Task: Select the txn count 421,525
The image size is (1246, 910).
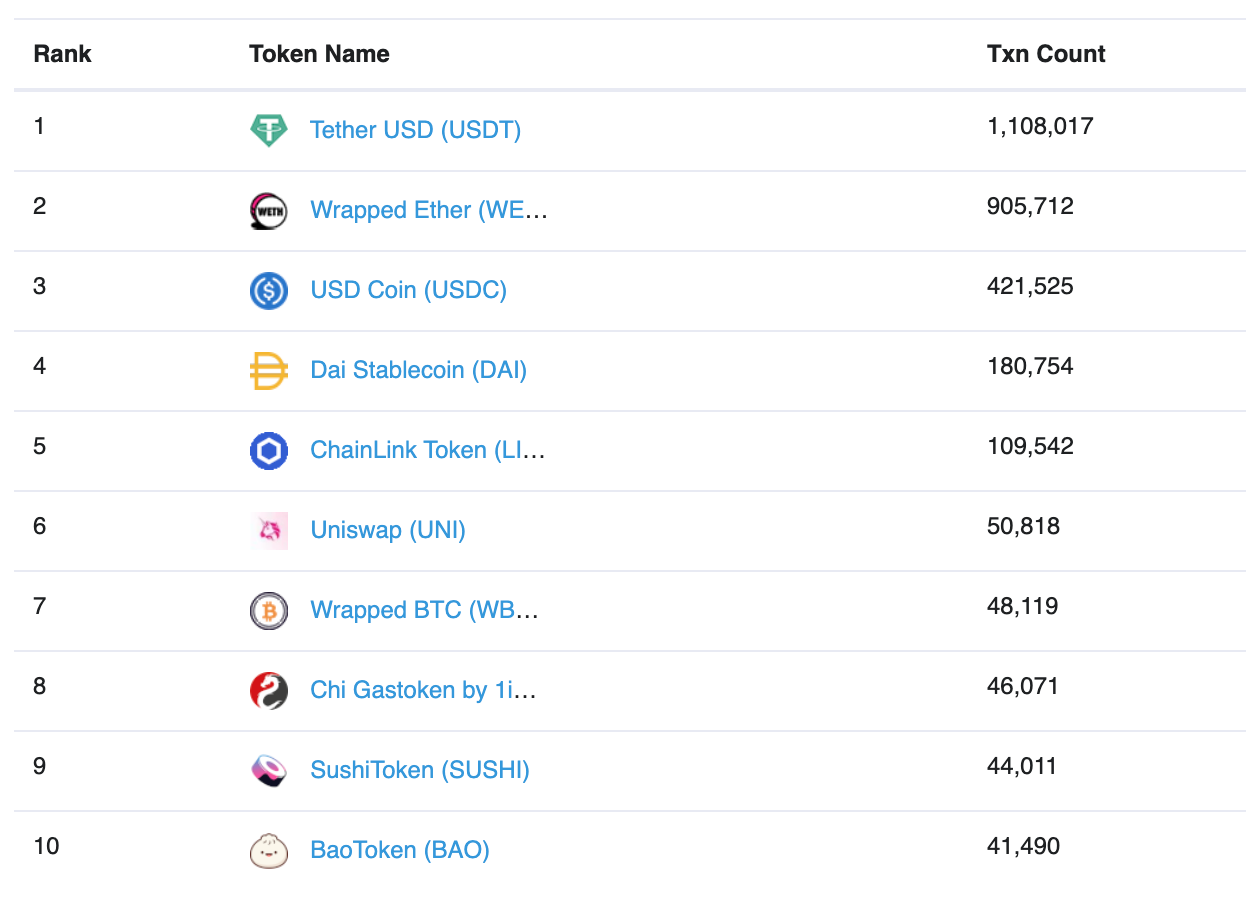Action: coord(1030,287)
